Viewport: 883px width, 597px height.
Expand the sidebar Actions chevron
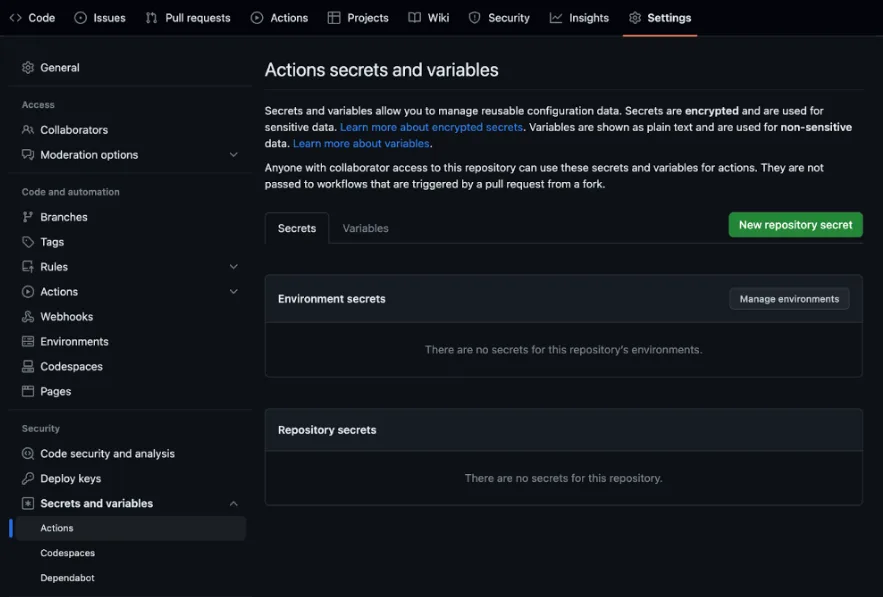(234, 292)
